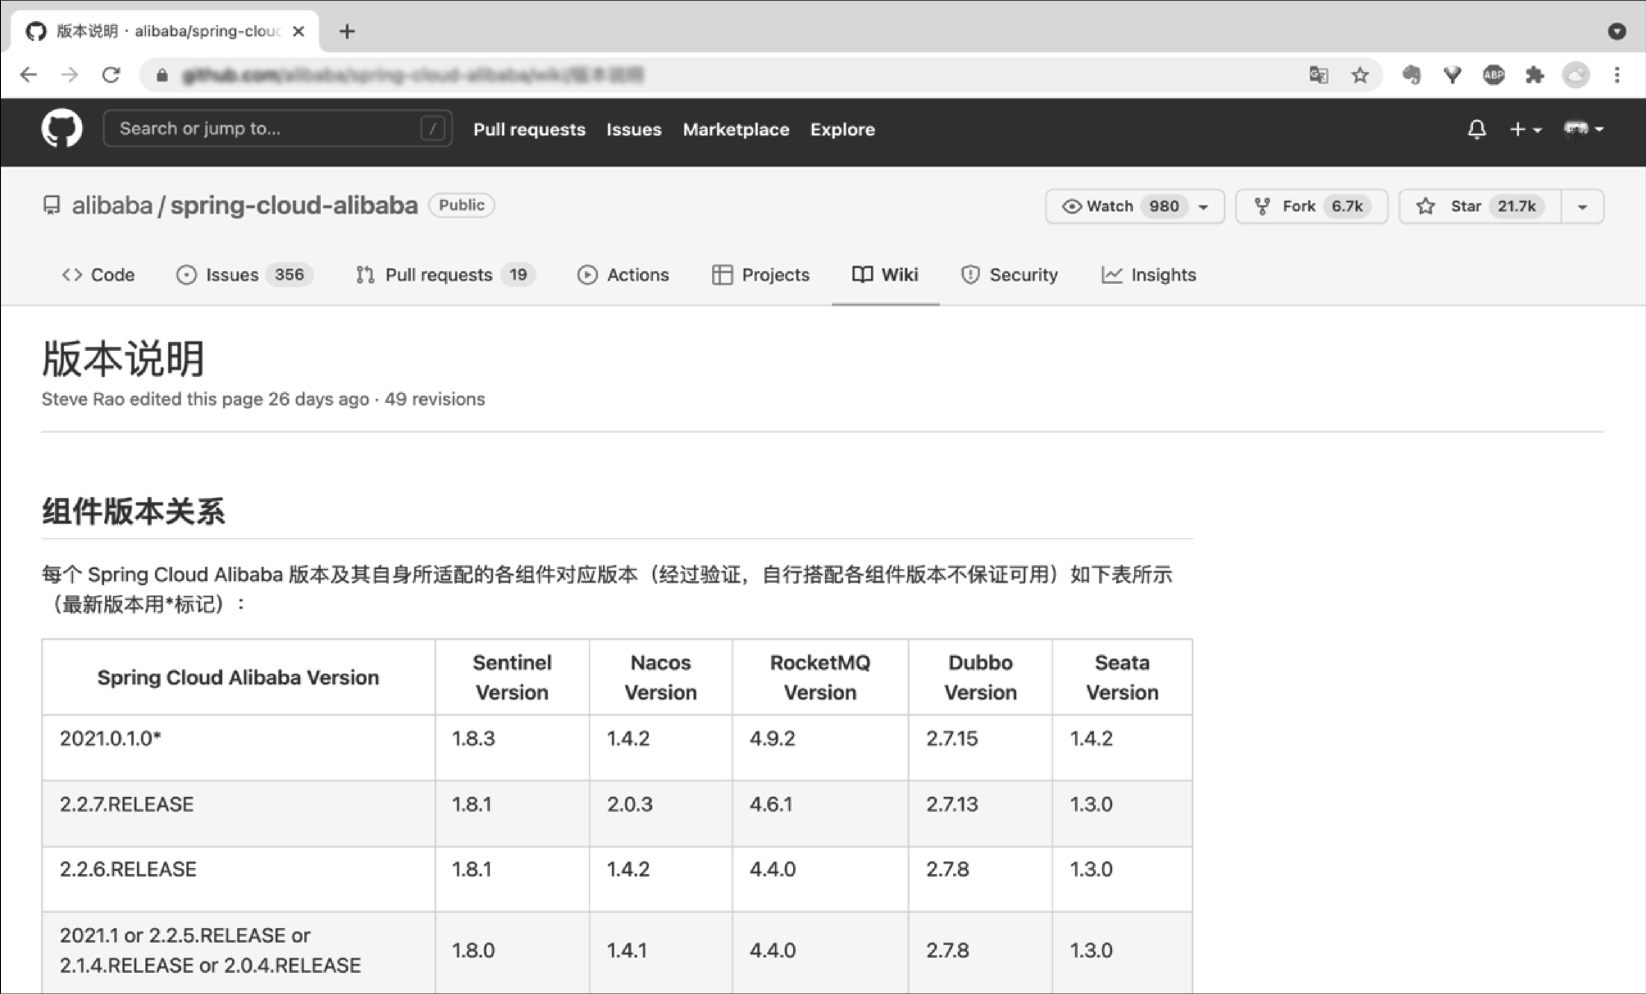This screenshot has height=994, width=1646.
Task: Open the extensions puzzle icon
Action: point(1534,75)
